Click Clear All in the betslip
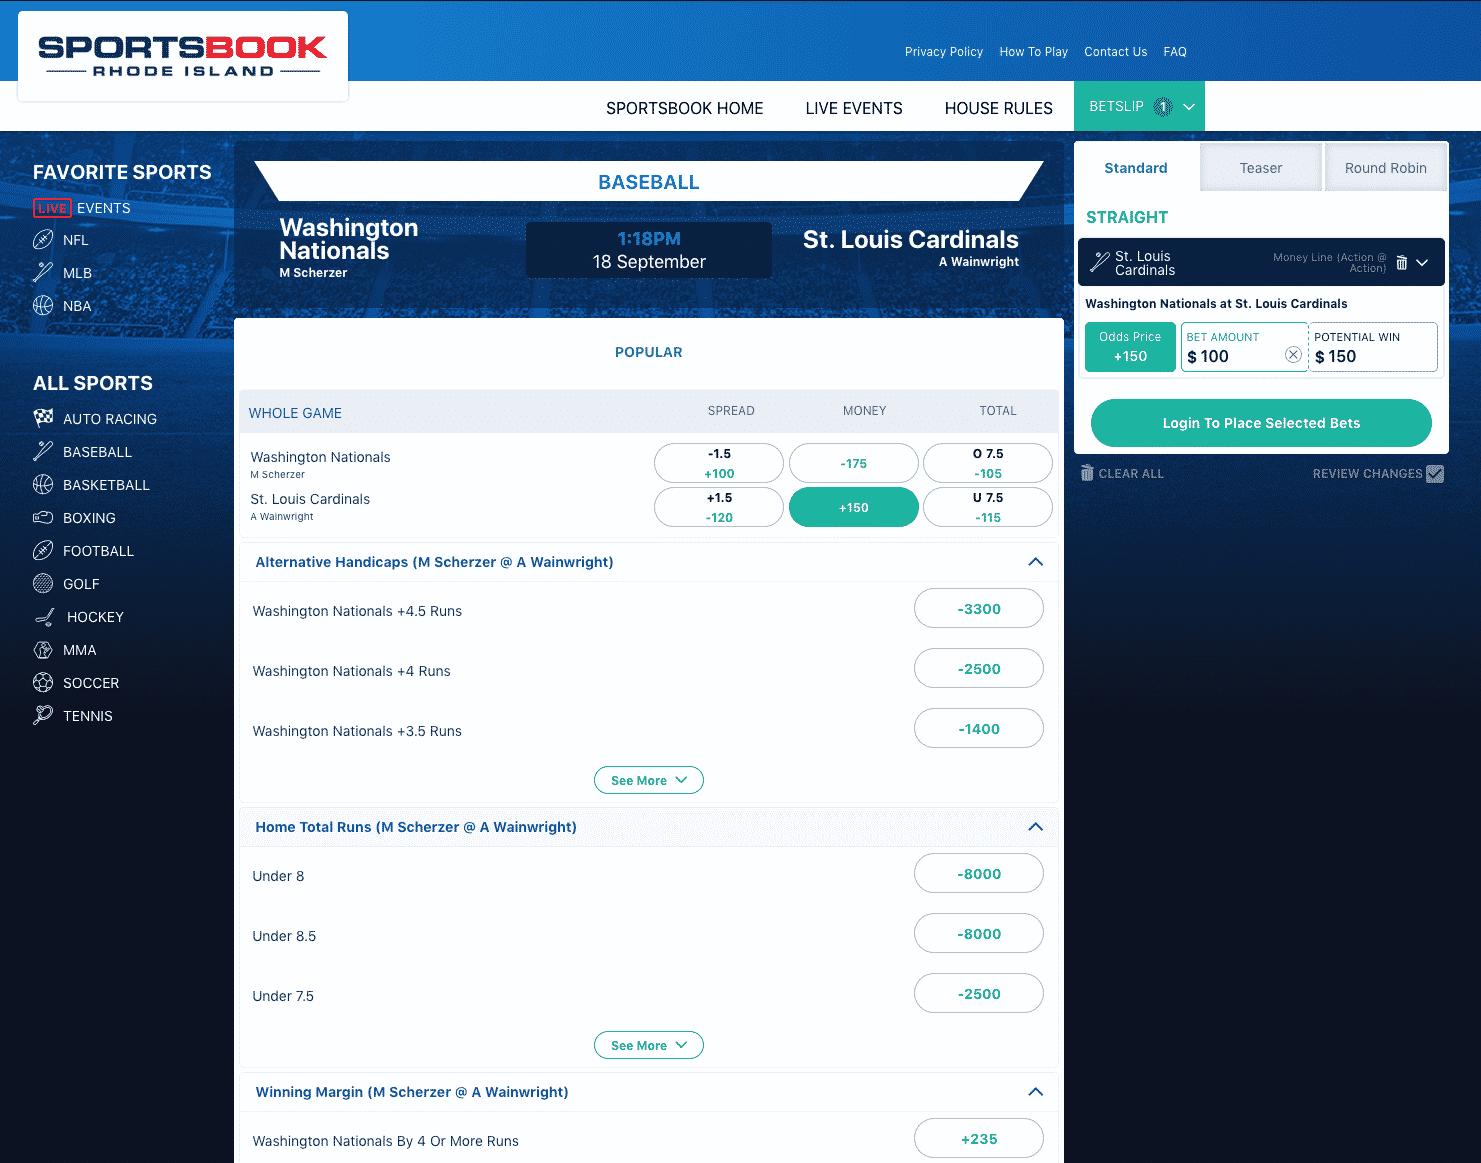Screen dimensions: 1481x1163 1131,474
